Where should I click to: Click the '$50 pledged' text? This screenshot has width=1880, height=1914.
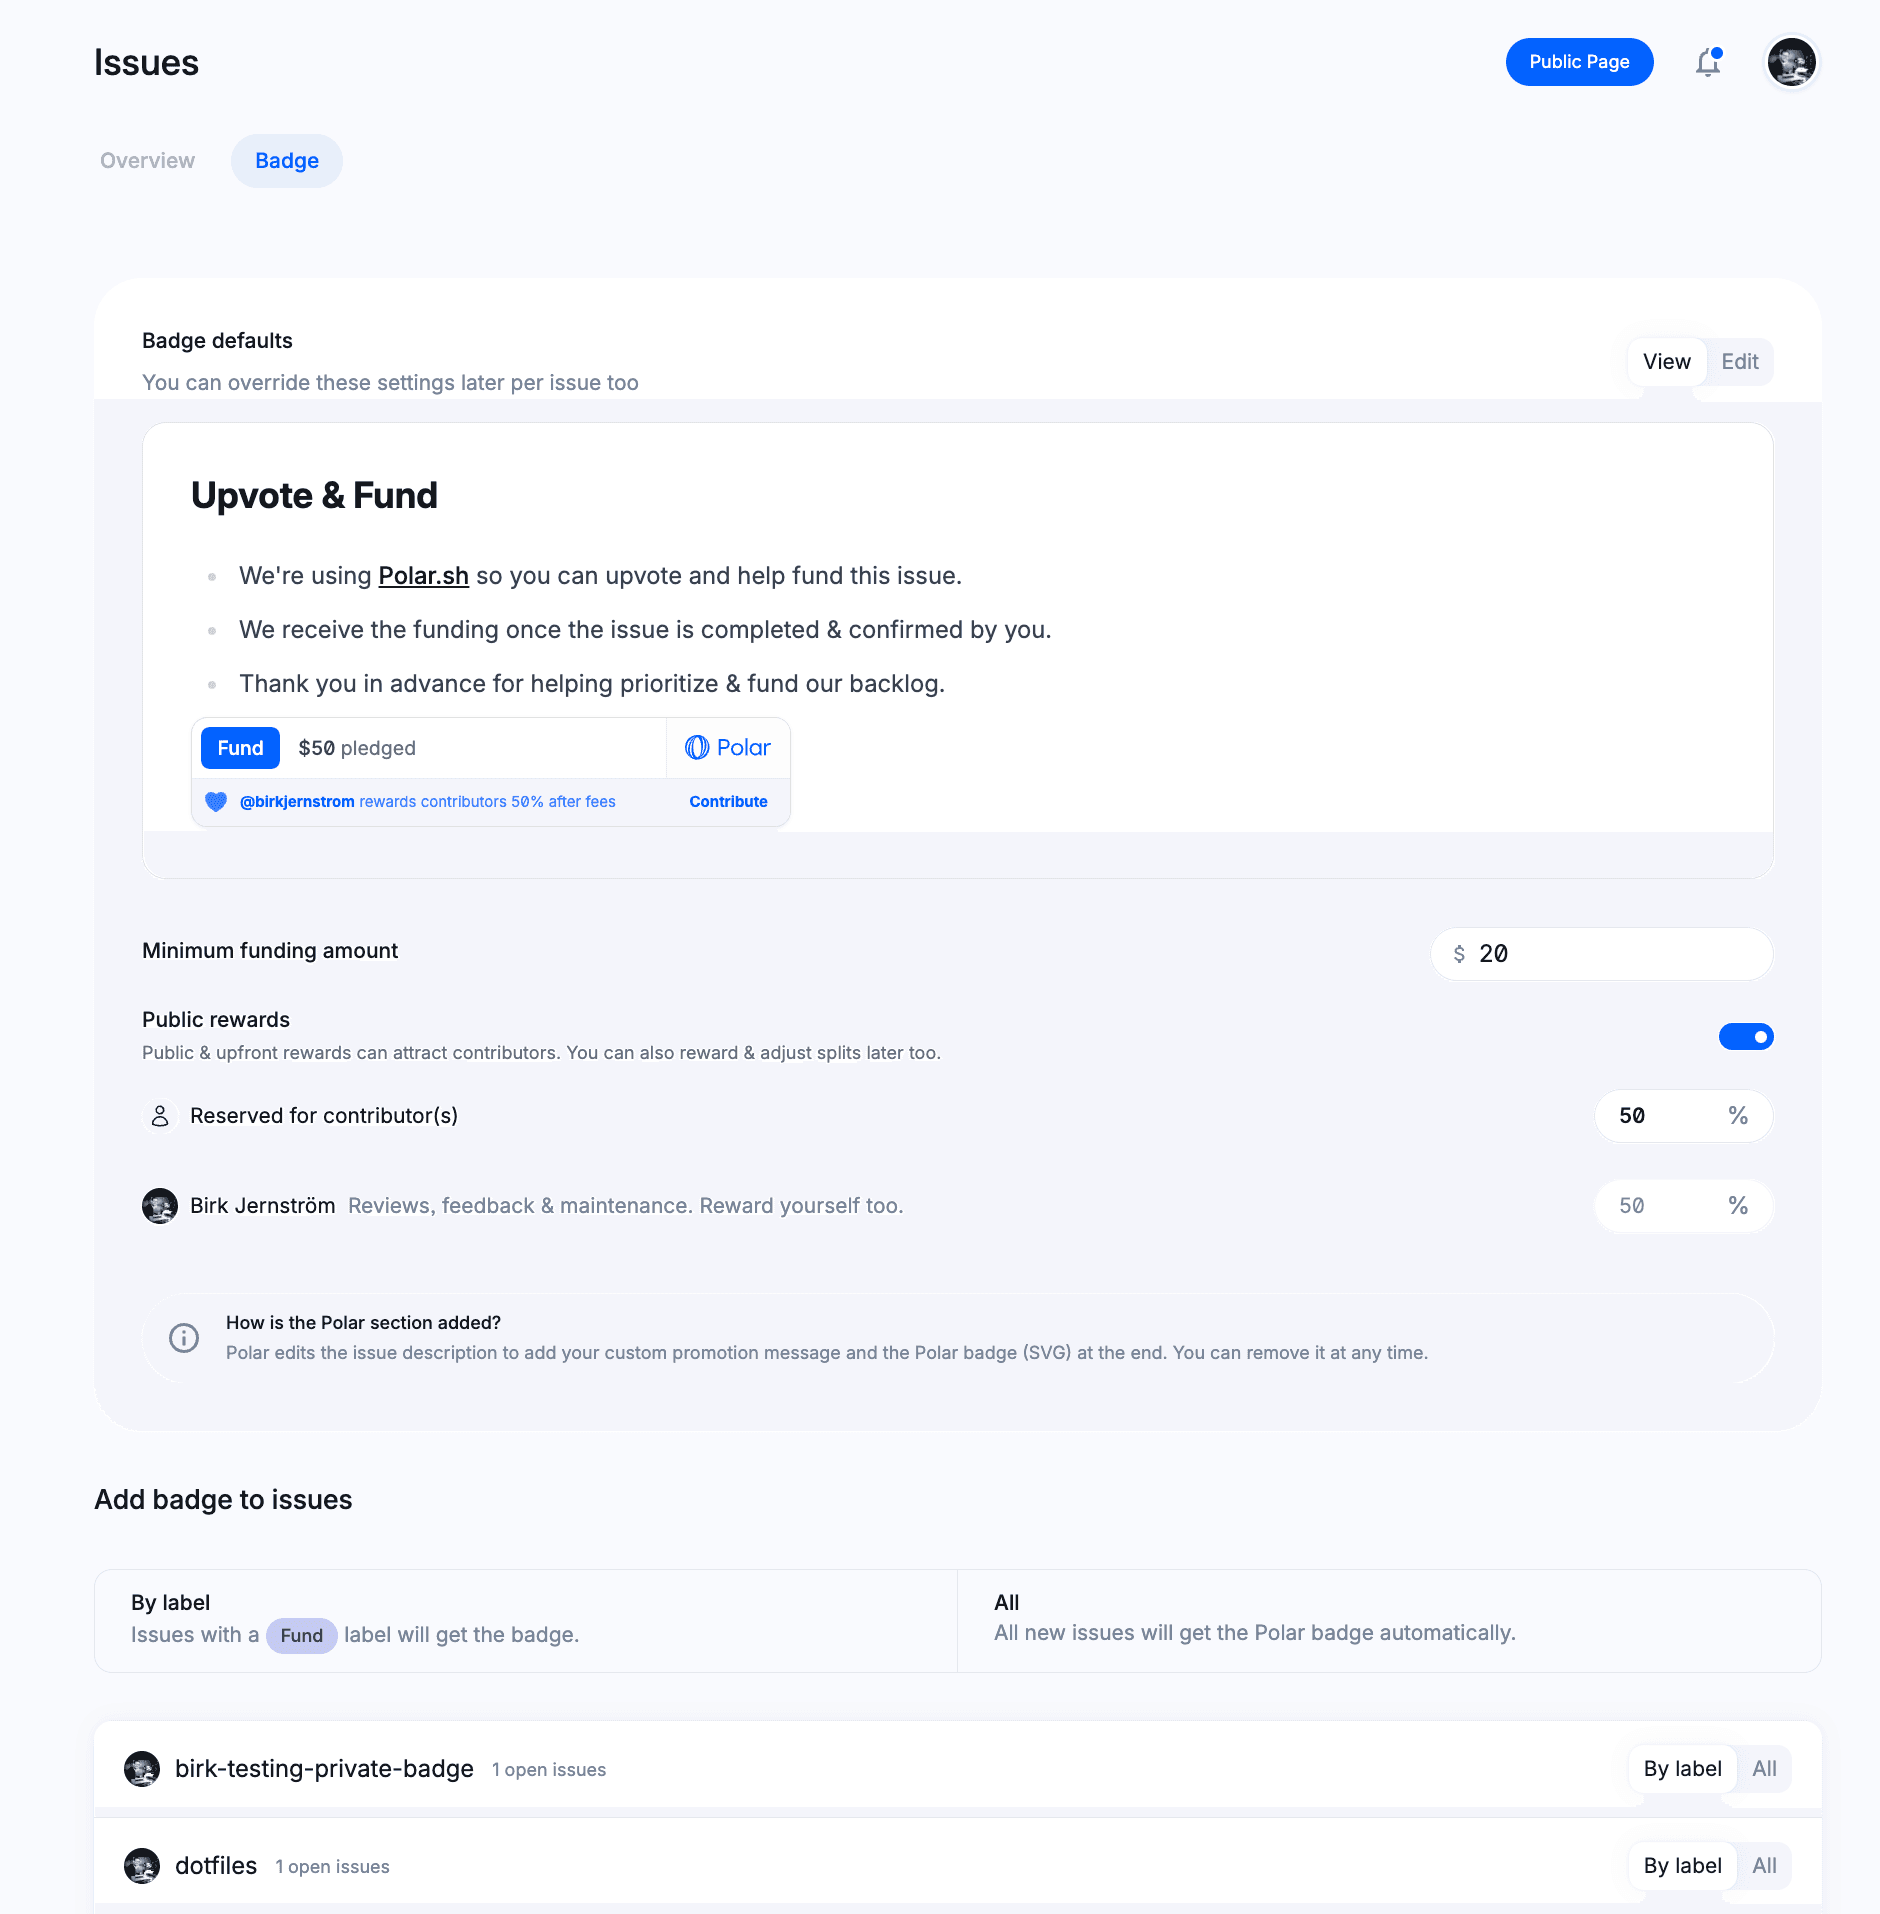click(357, 748)
